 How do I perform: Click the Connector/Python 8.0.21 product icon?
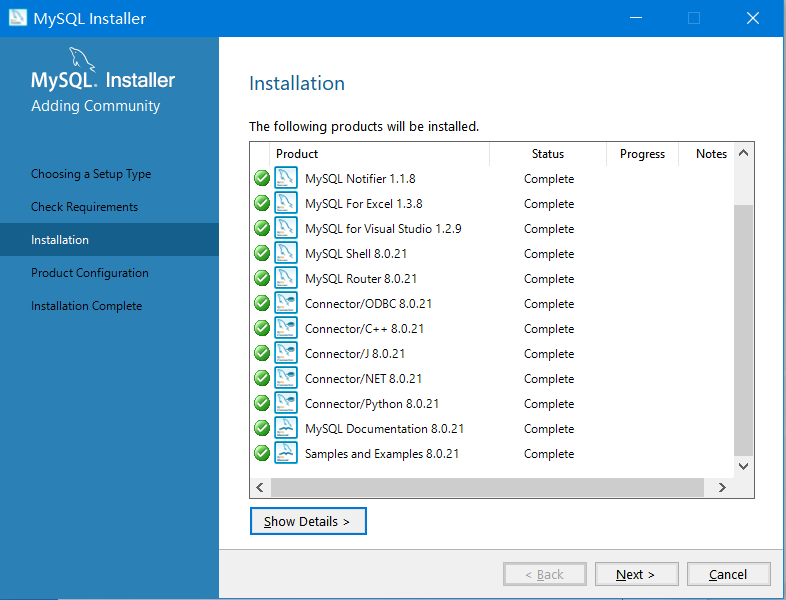pos(286,404)
